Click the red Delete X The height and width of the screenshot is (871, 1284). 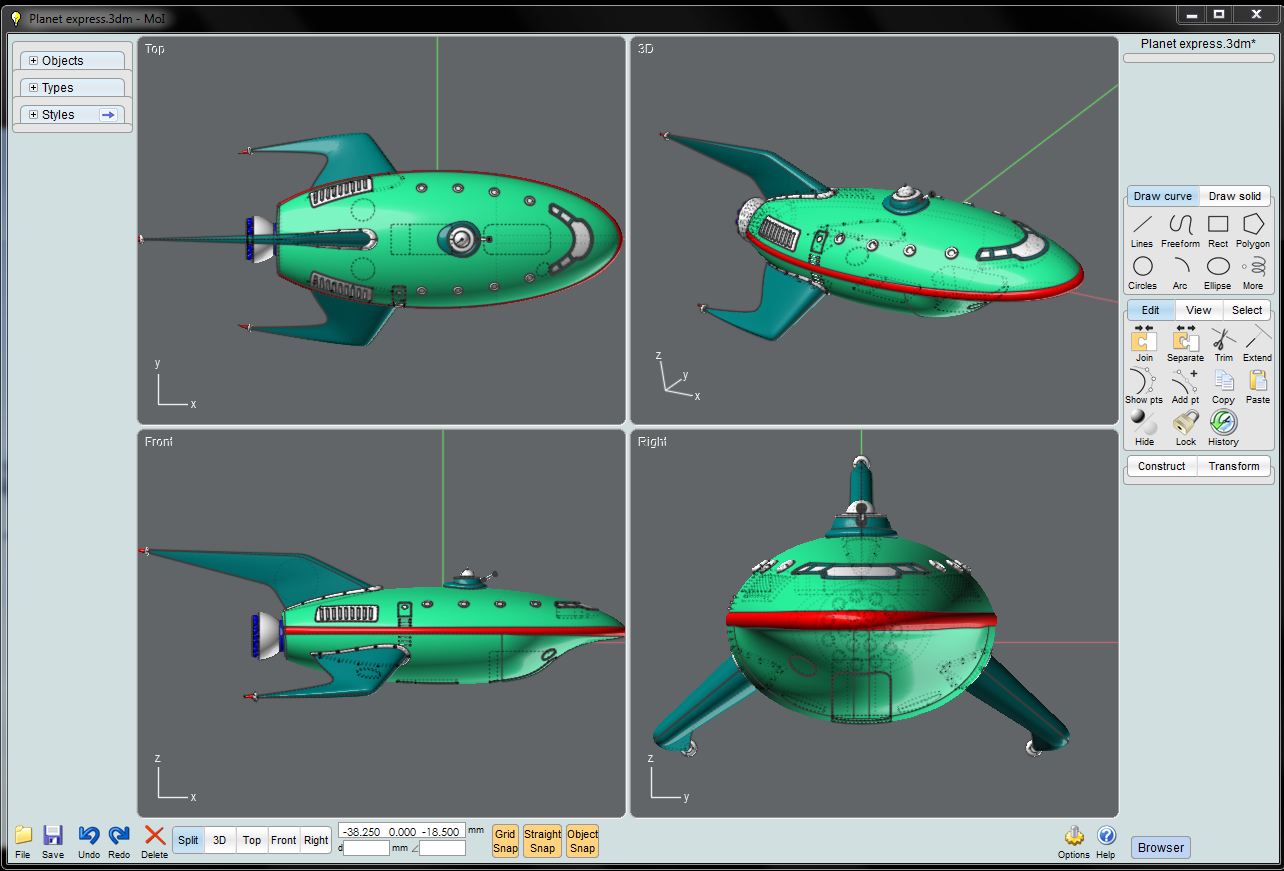154,842
